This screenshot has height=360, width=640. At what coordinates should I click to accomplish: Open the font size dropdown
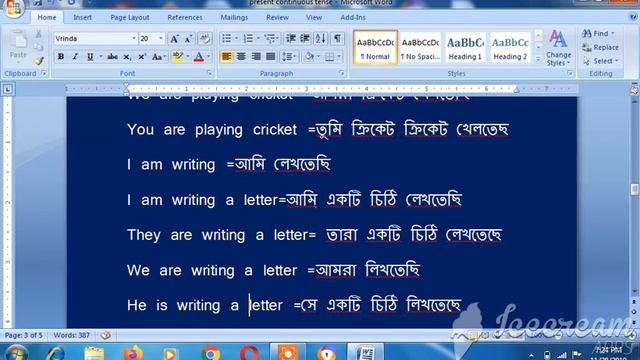tap(161, 38)
